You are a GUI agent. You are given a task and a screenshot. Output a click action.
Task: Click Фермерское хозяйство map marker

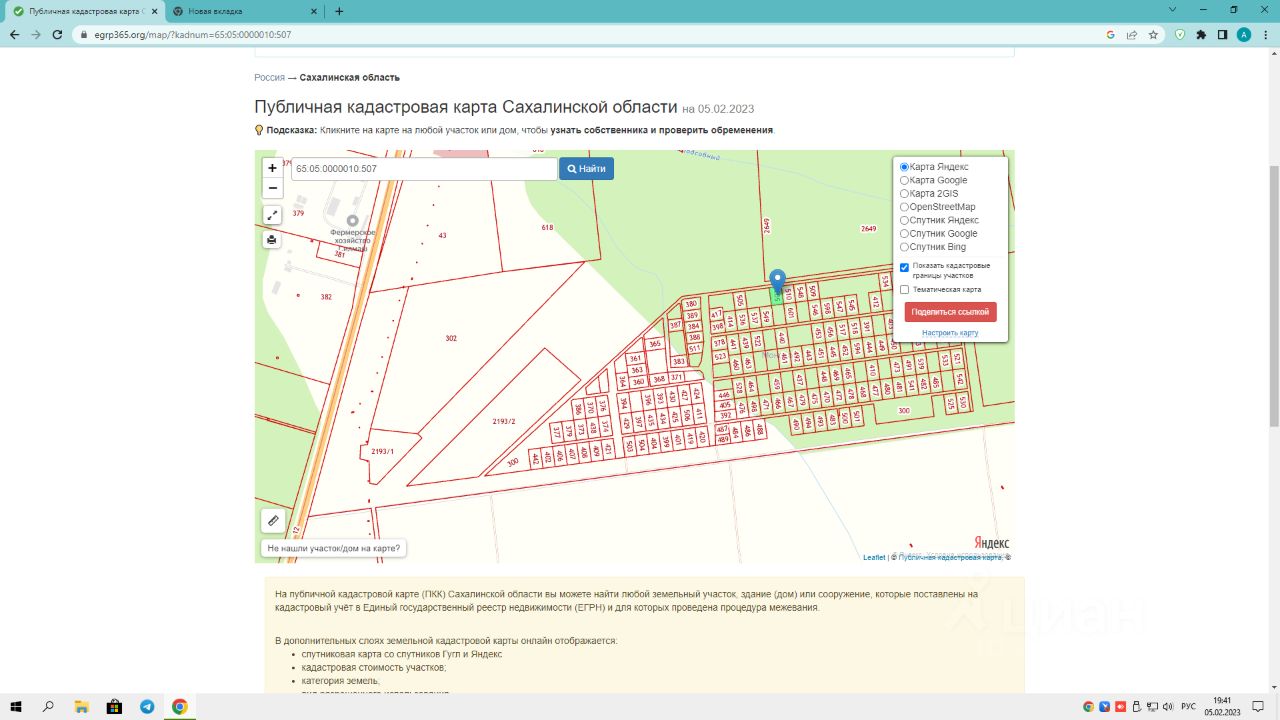pyautogui.click(x=352, y=221)
